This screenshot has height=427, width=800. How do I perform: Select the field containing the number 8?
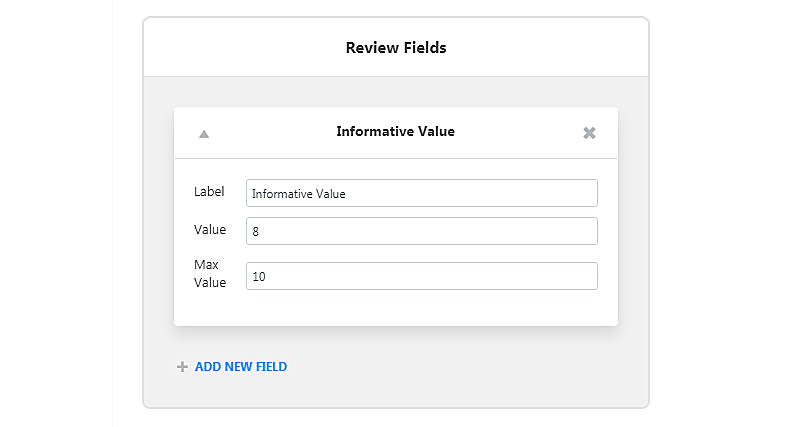[421, 231]
